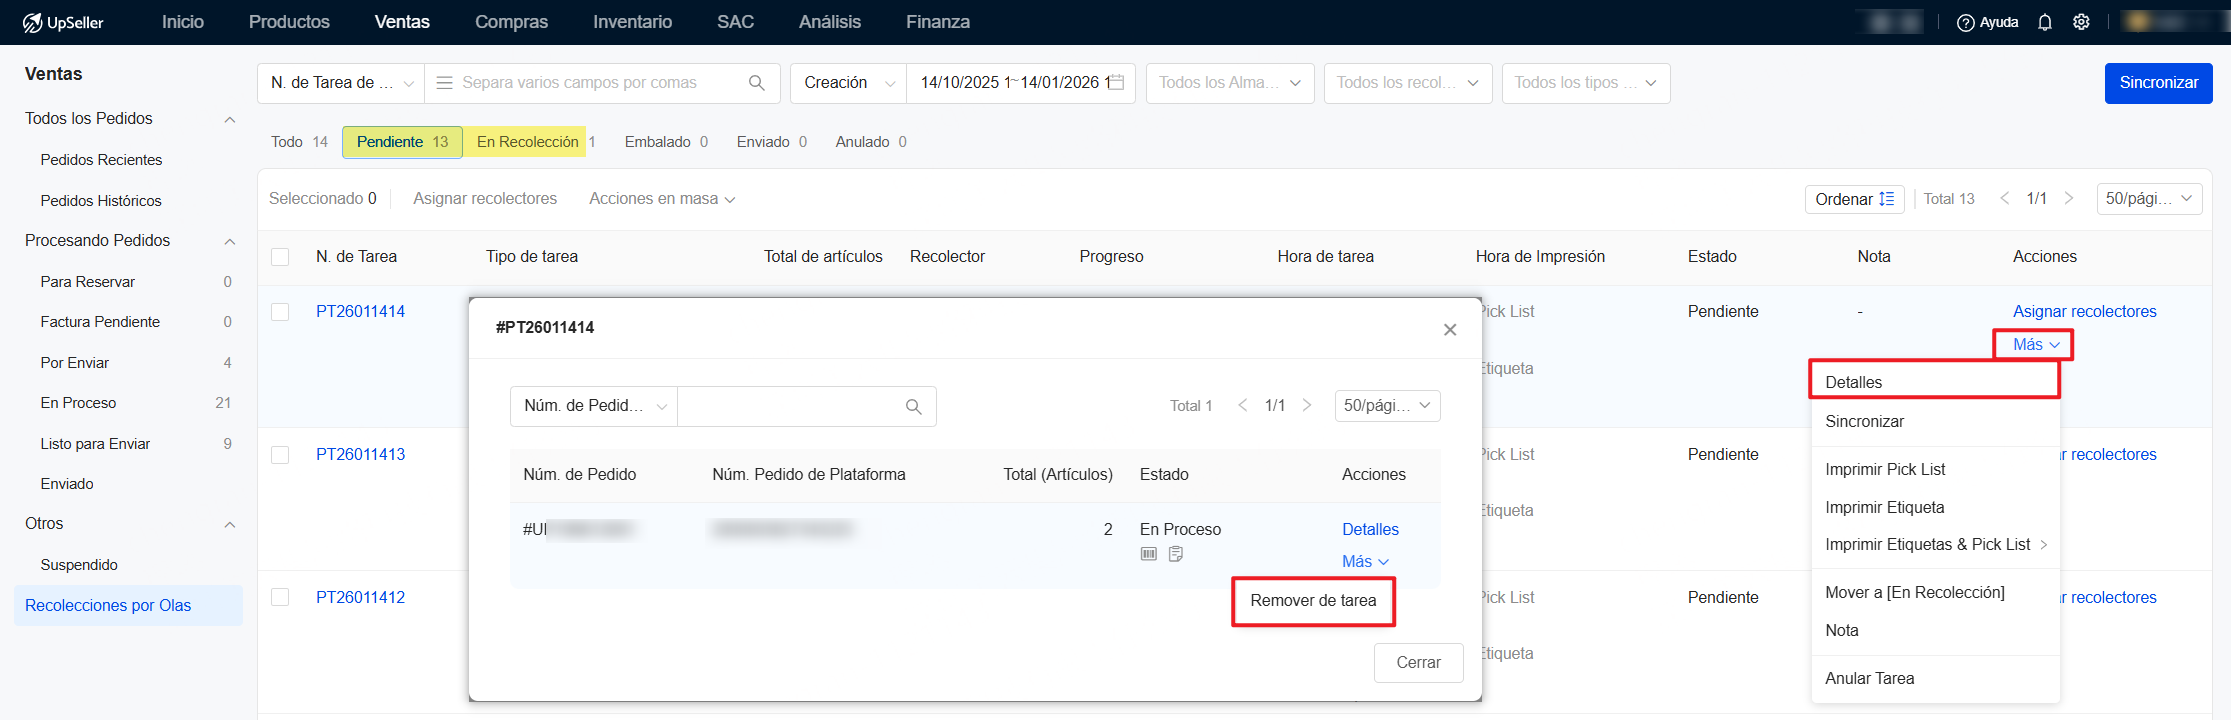Click the barcode icon under En Proceso
This screenshot has height=720, width=2231.
coord(1149,554)
